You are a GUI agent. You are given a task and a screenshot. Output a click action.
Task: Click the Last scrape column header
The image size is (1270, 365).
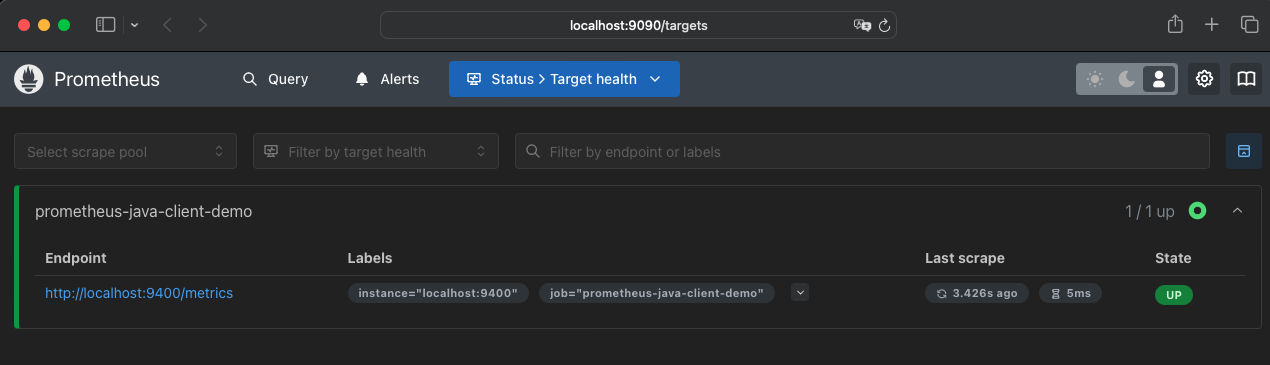coord(965,258)
